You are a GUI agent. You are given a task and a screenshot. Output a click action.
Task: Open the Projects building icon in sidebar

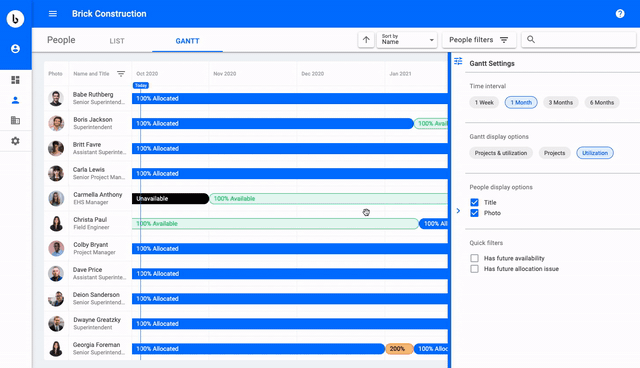click(15, 120)
